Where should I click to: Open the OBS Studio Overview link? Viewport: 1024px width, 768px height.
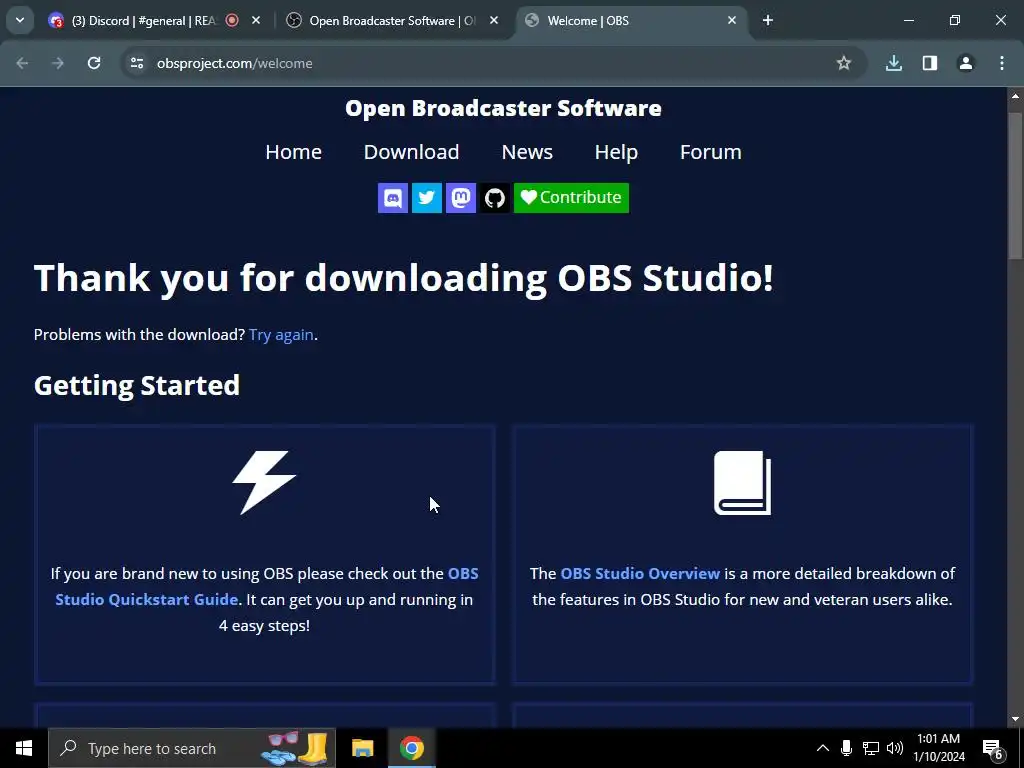pos(640,573)
